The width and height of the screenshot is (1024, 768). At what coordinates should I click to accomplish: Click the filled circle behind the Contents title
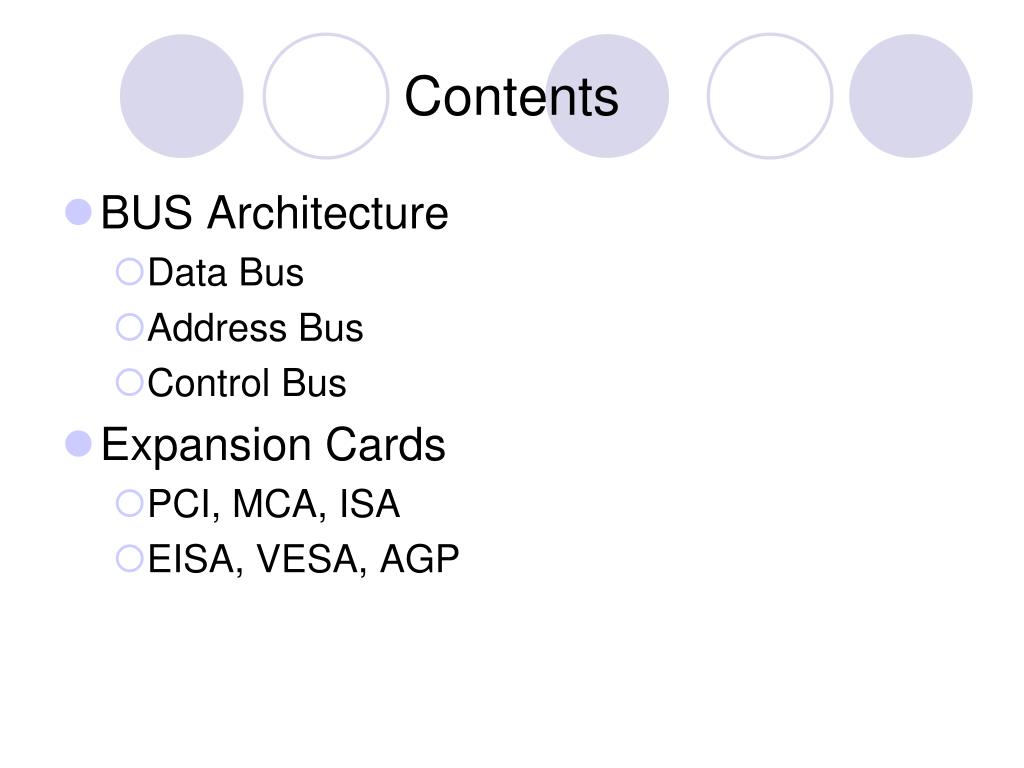click(607, 96)
